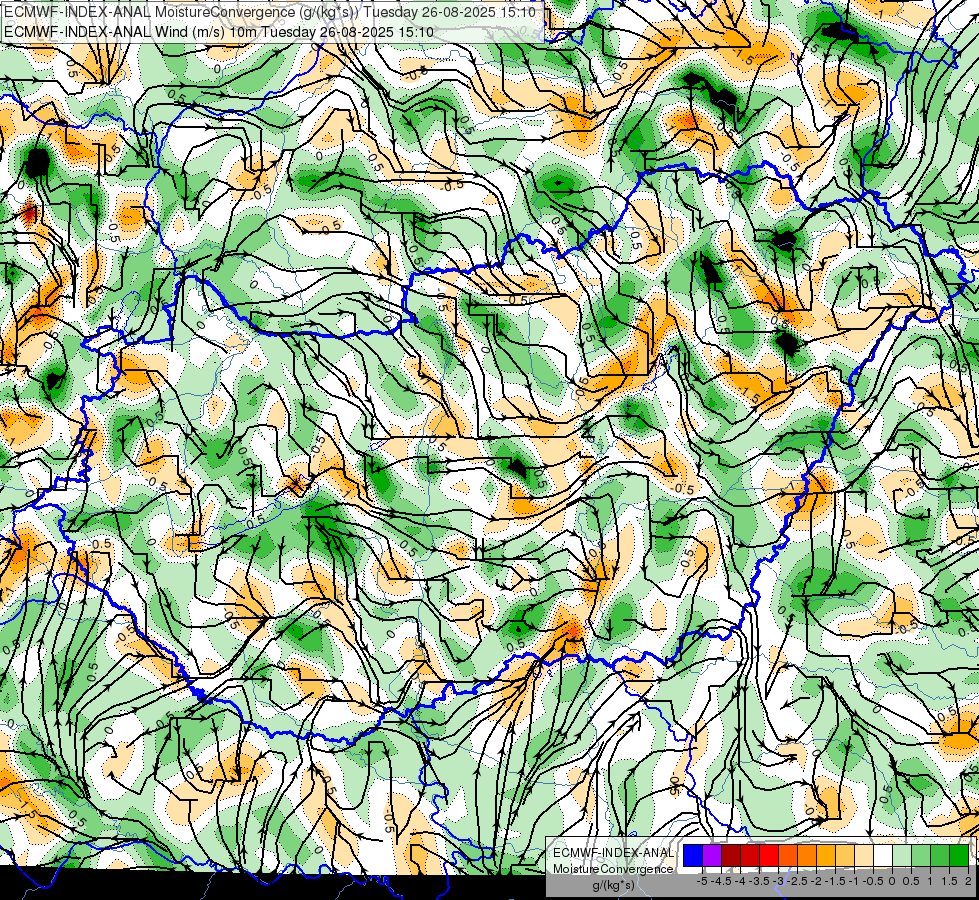Click the '-0.5' tick label on legend
This screenshot has width=979, height=900.
pos(873,881)
